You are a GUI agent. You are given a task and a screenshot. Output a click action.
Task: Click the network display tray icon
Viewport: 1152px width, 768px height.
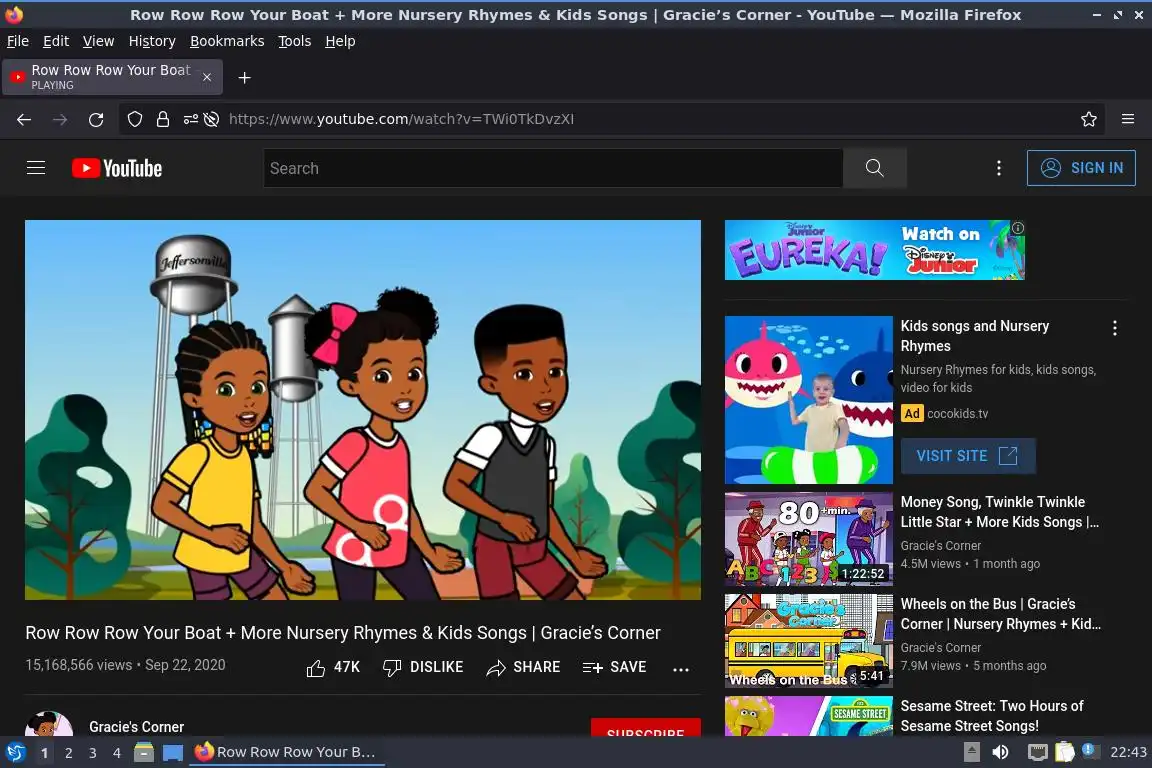point(1037,752)
